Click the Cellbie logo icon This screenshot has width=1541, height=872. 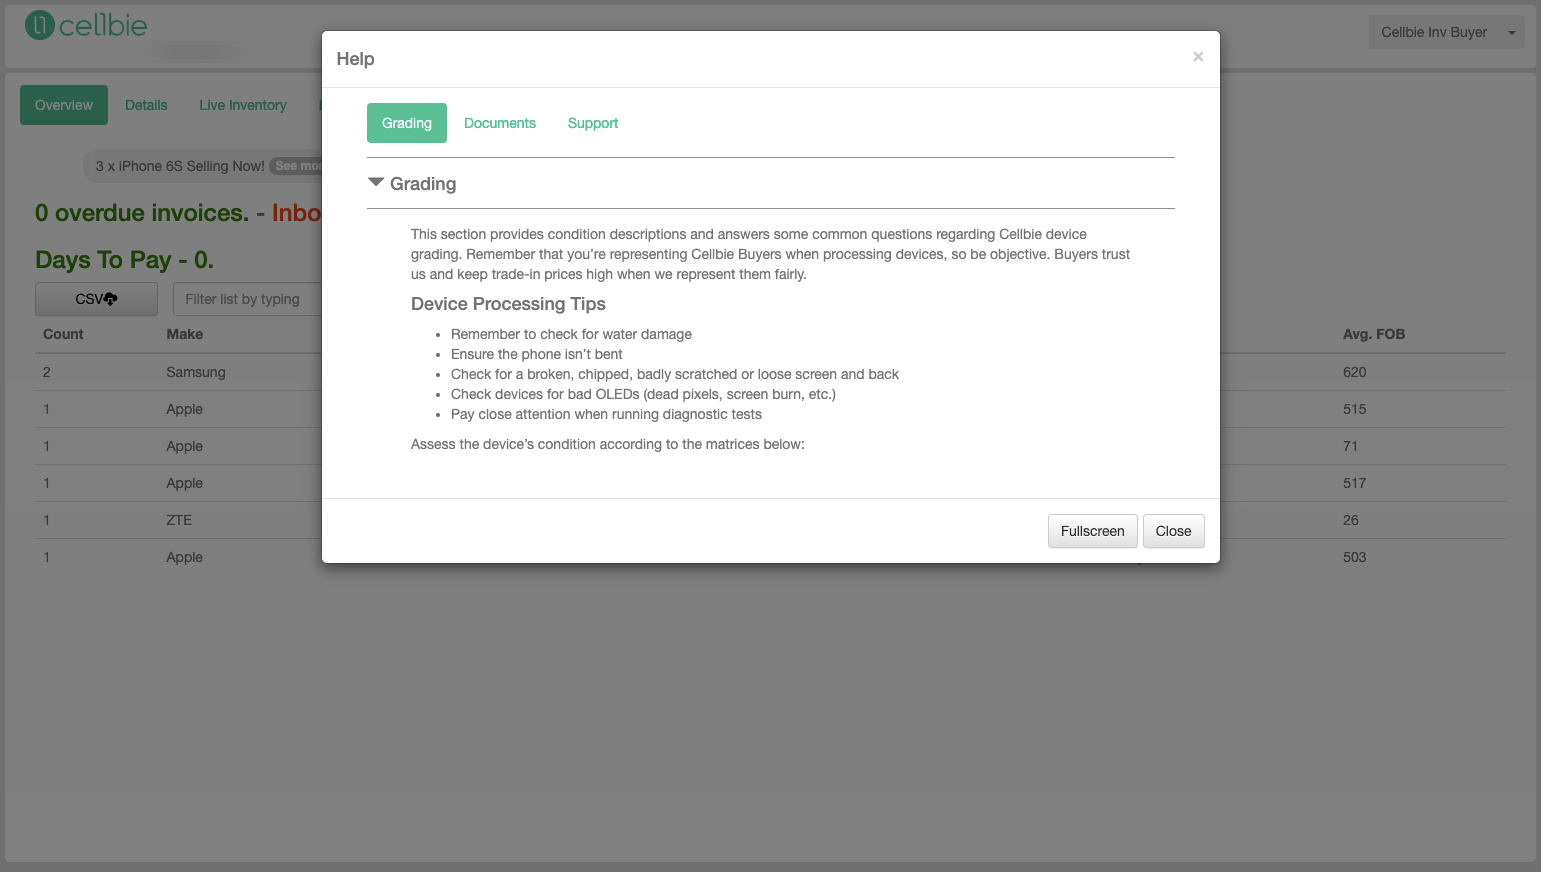coord(39,25)
